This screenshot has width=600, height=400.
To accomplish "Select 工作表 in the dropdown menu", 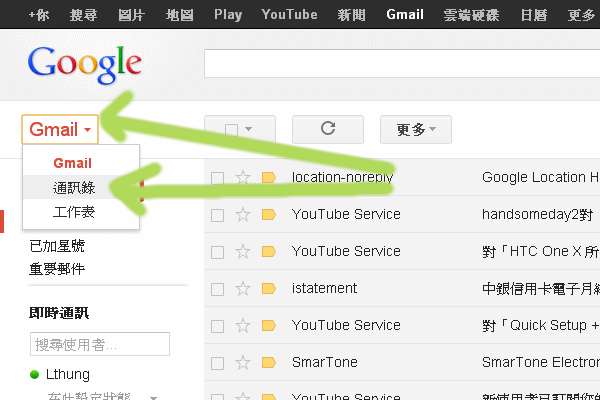I will pyautogui.click(x=74, y=212).
